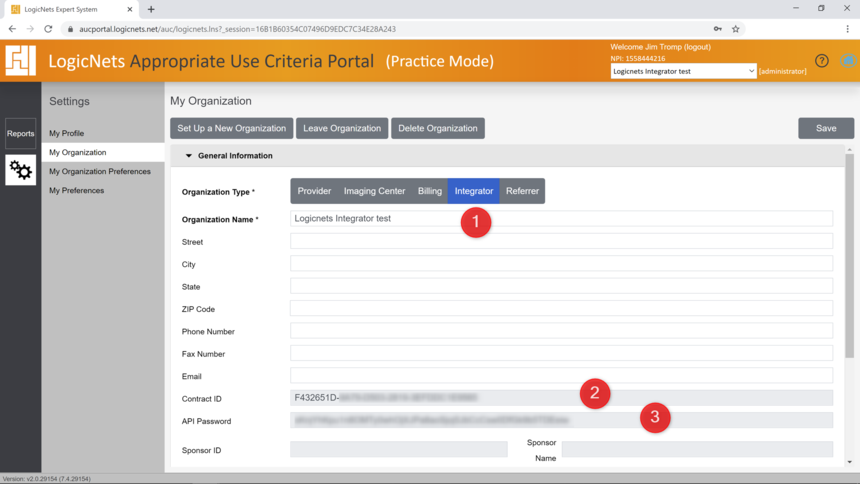Click the scrollbar down arrow
The width and height of the screenshot is (860, 484).
pos(850,462)
